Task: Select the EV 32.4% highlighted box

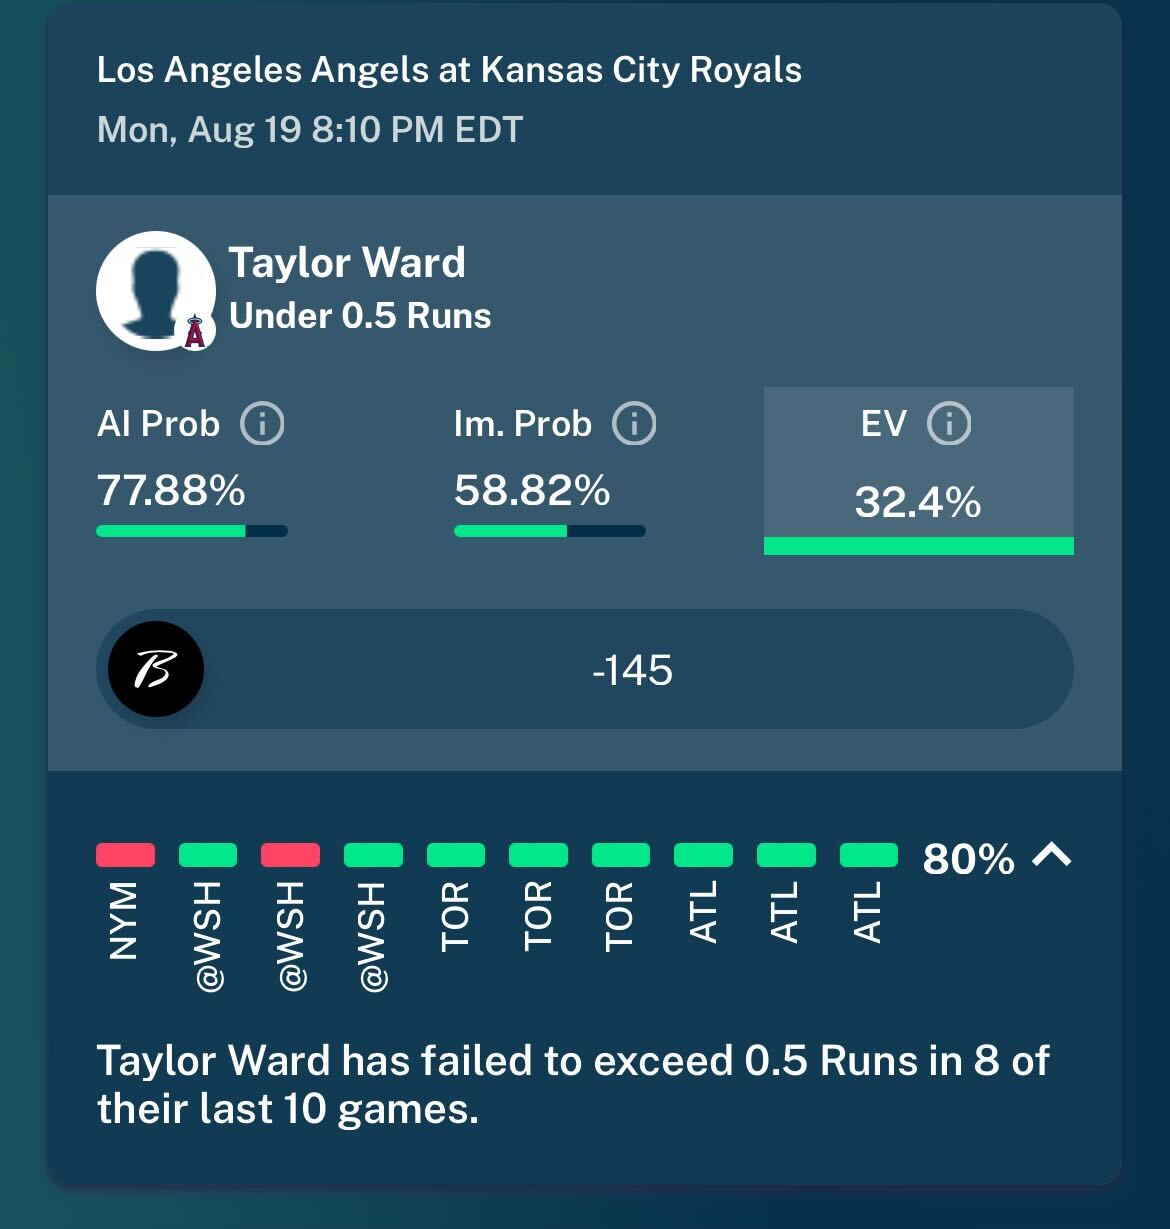Action: pos(919,471)
